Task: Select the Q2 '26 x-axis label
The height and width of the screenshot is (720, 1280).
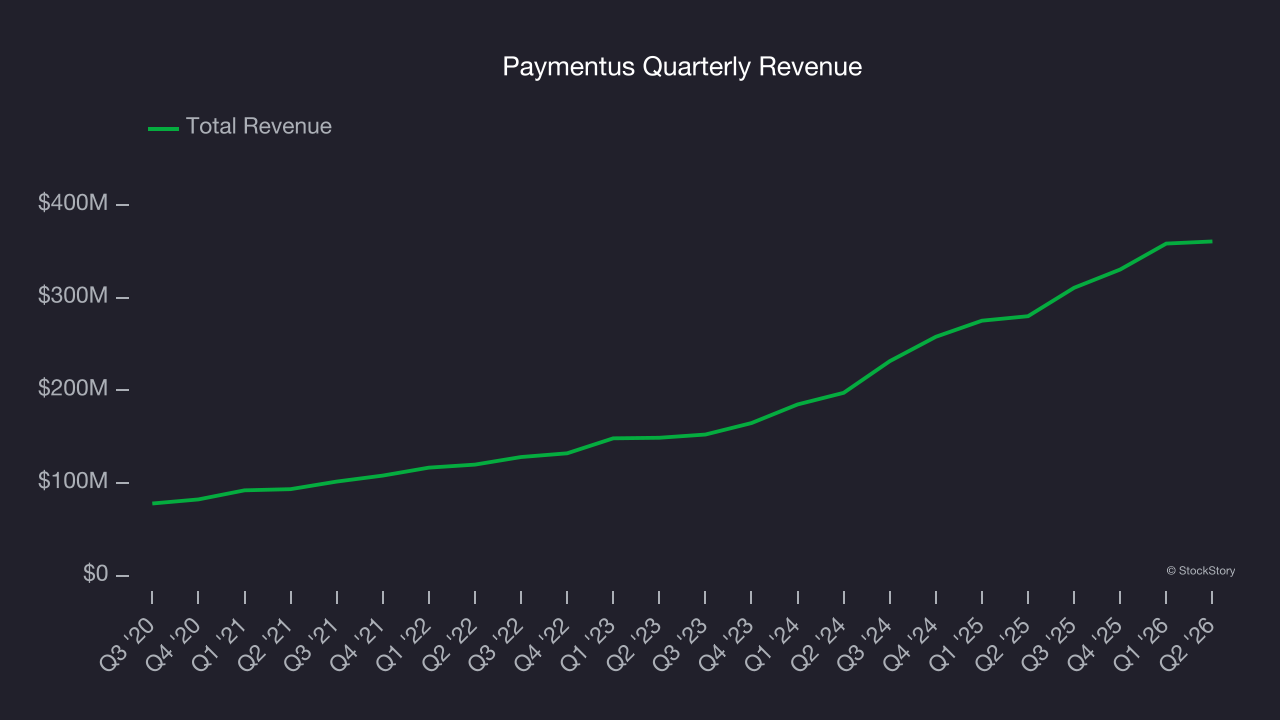Action: (1186, 642)
